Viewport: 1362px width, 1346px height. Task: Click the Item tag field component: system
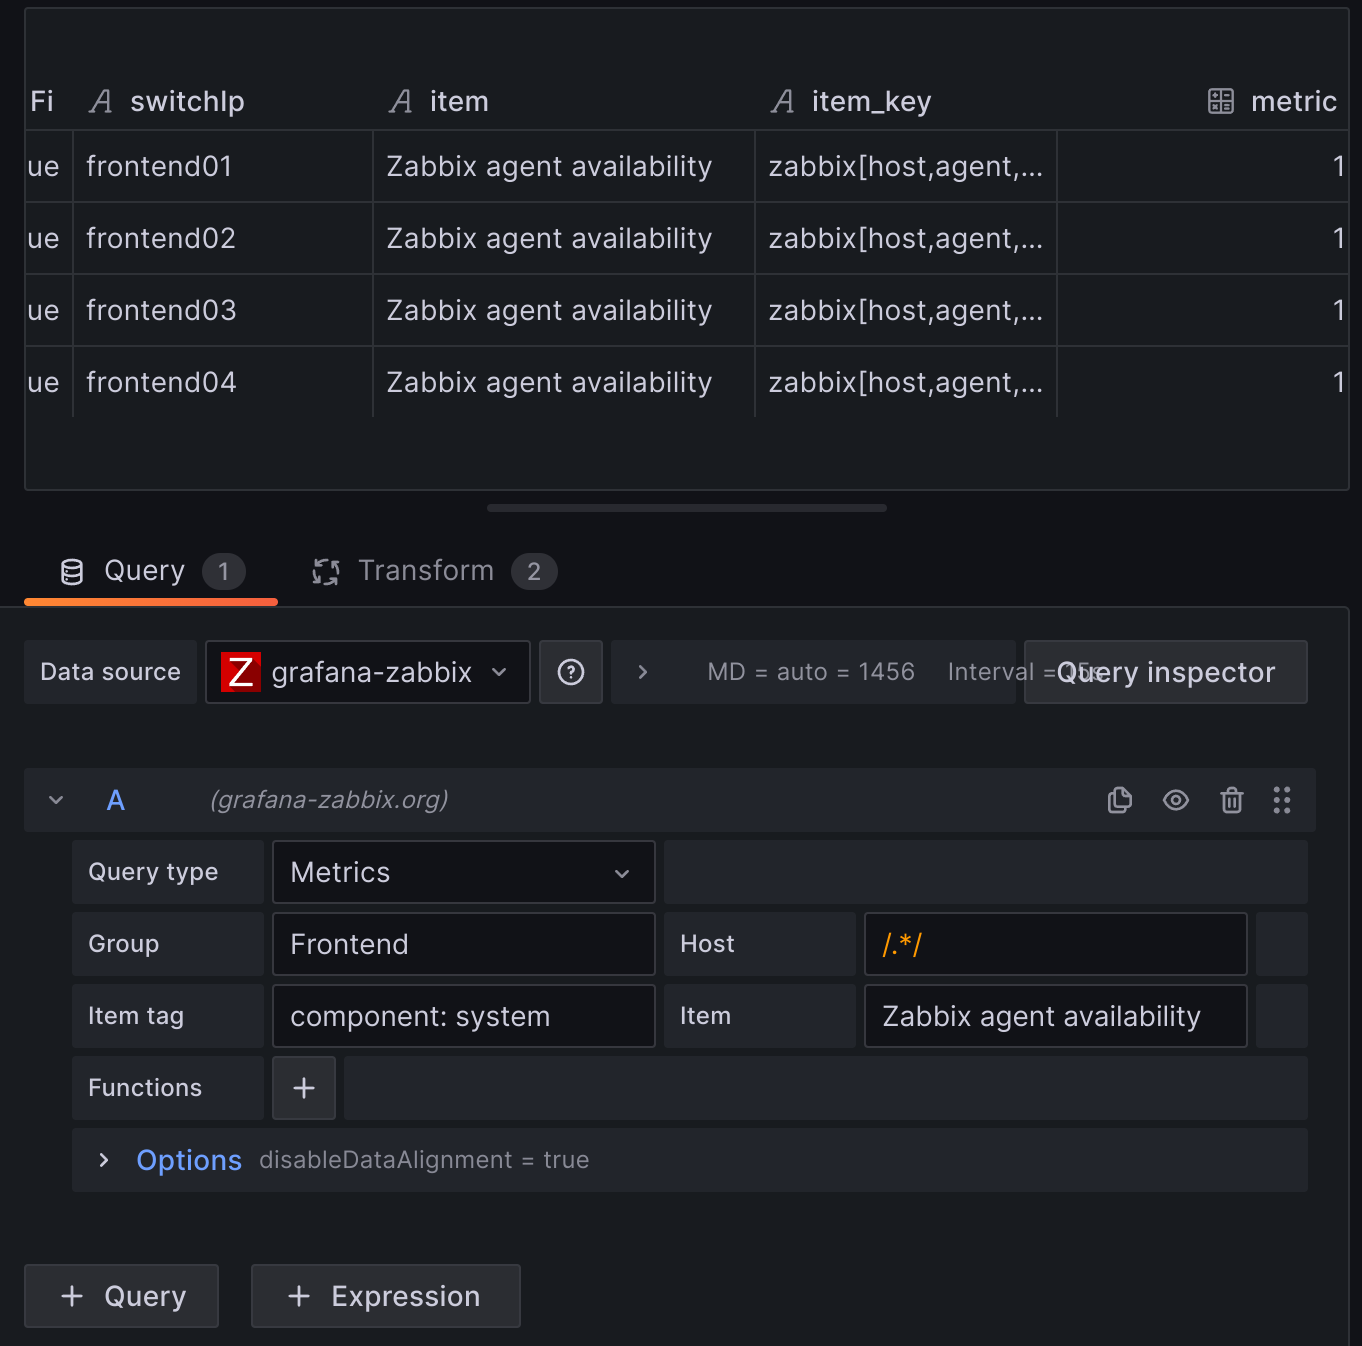[464, 1016]
